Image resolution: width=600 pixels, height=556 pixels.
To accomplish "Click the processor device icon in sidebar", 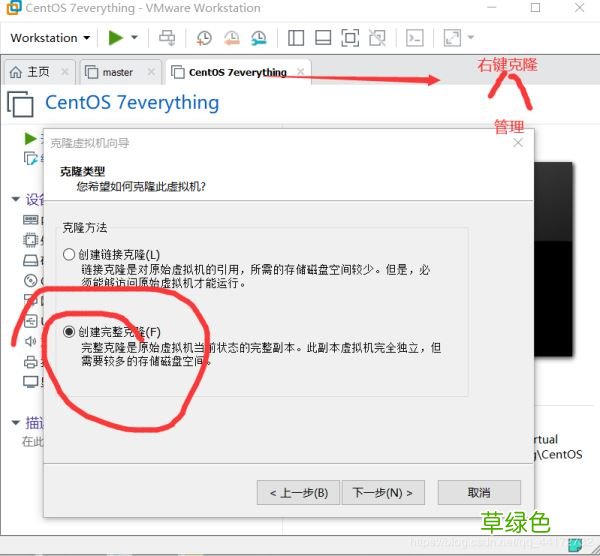I will pos(31,240).
